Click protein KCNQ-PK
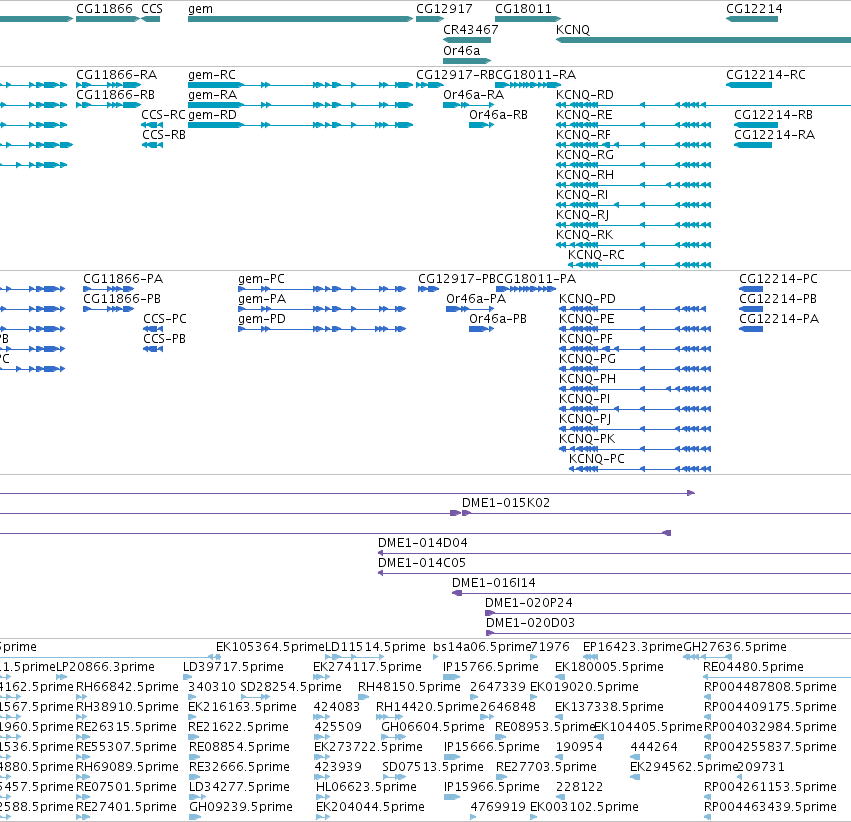Viewport: 851px width, 822px height. click(x=587, y=438)
